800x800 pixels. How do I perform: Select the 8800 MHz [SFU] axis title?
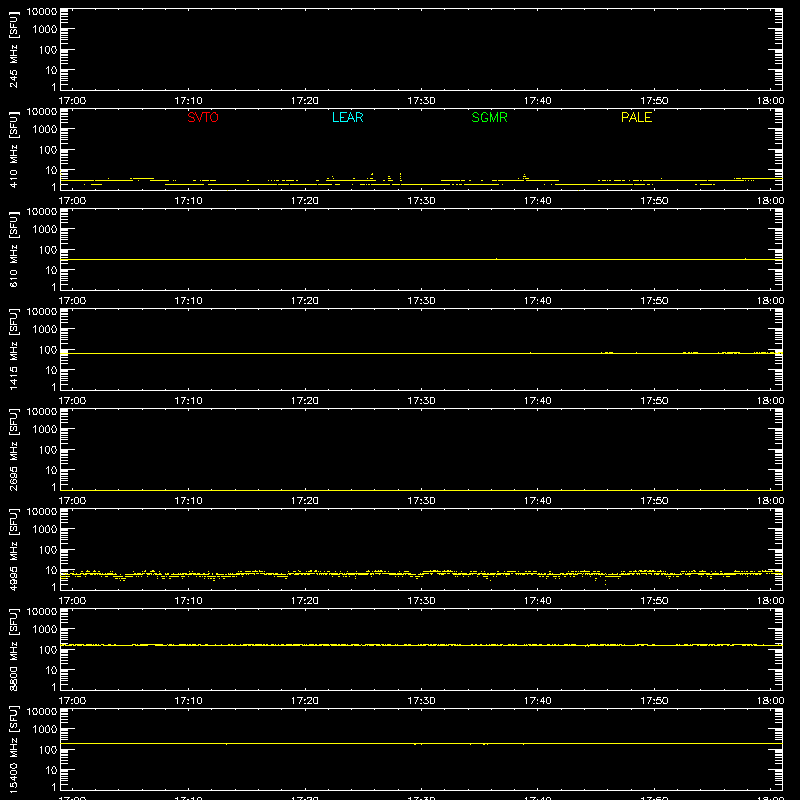click(14, 649)
